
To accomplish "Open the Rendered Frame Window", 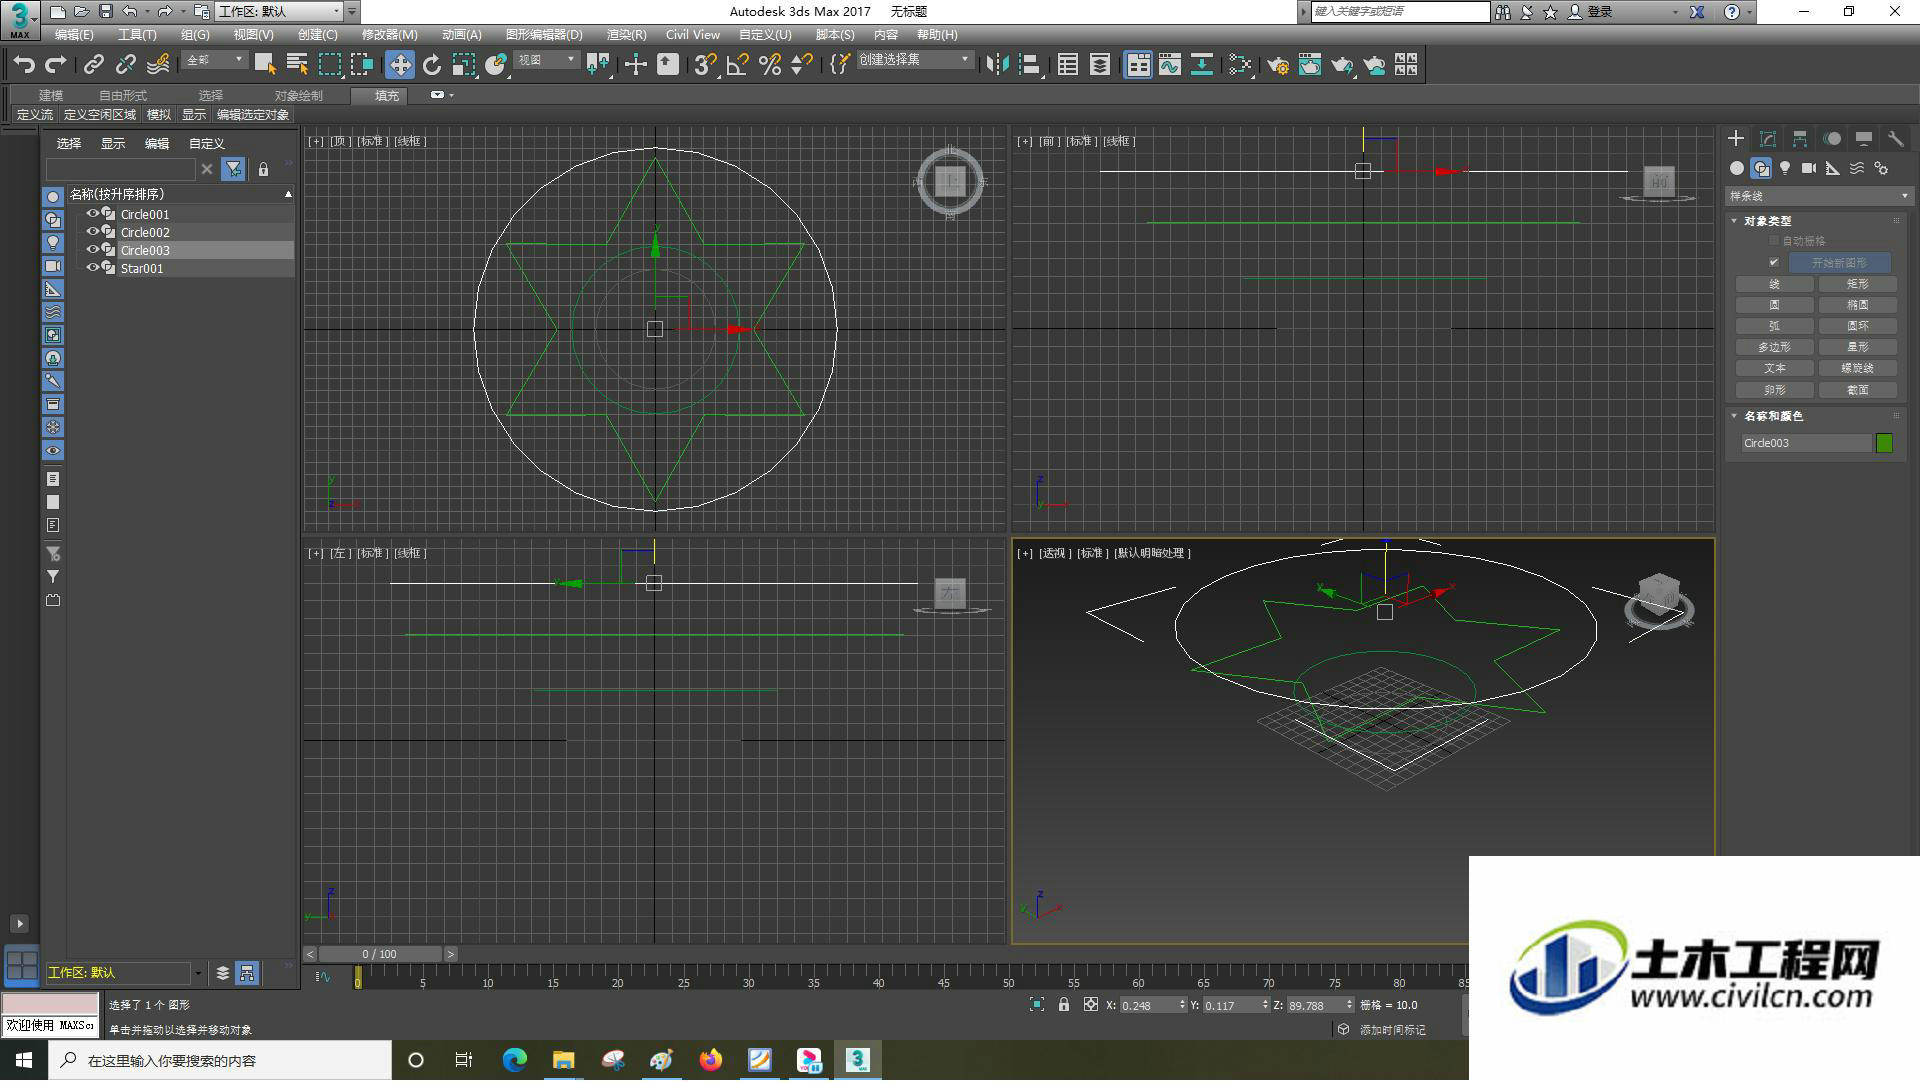I will pos(1310,65).
